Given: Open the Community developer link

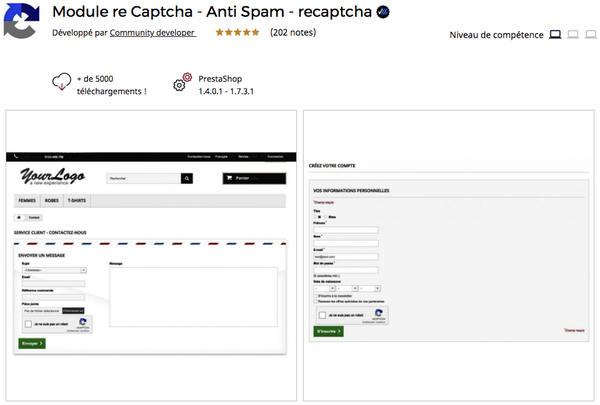Looking at the screenshot, I should (153, 33).
